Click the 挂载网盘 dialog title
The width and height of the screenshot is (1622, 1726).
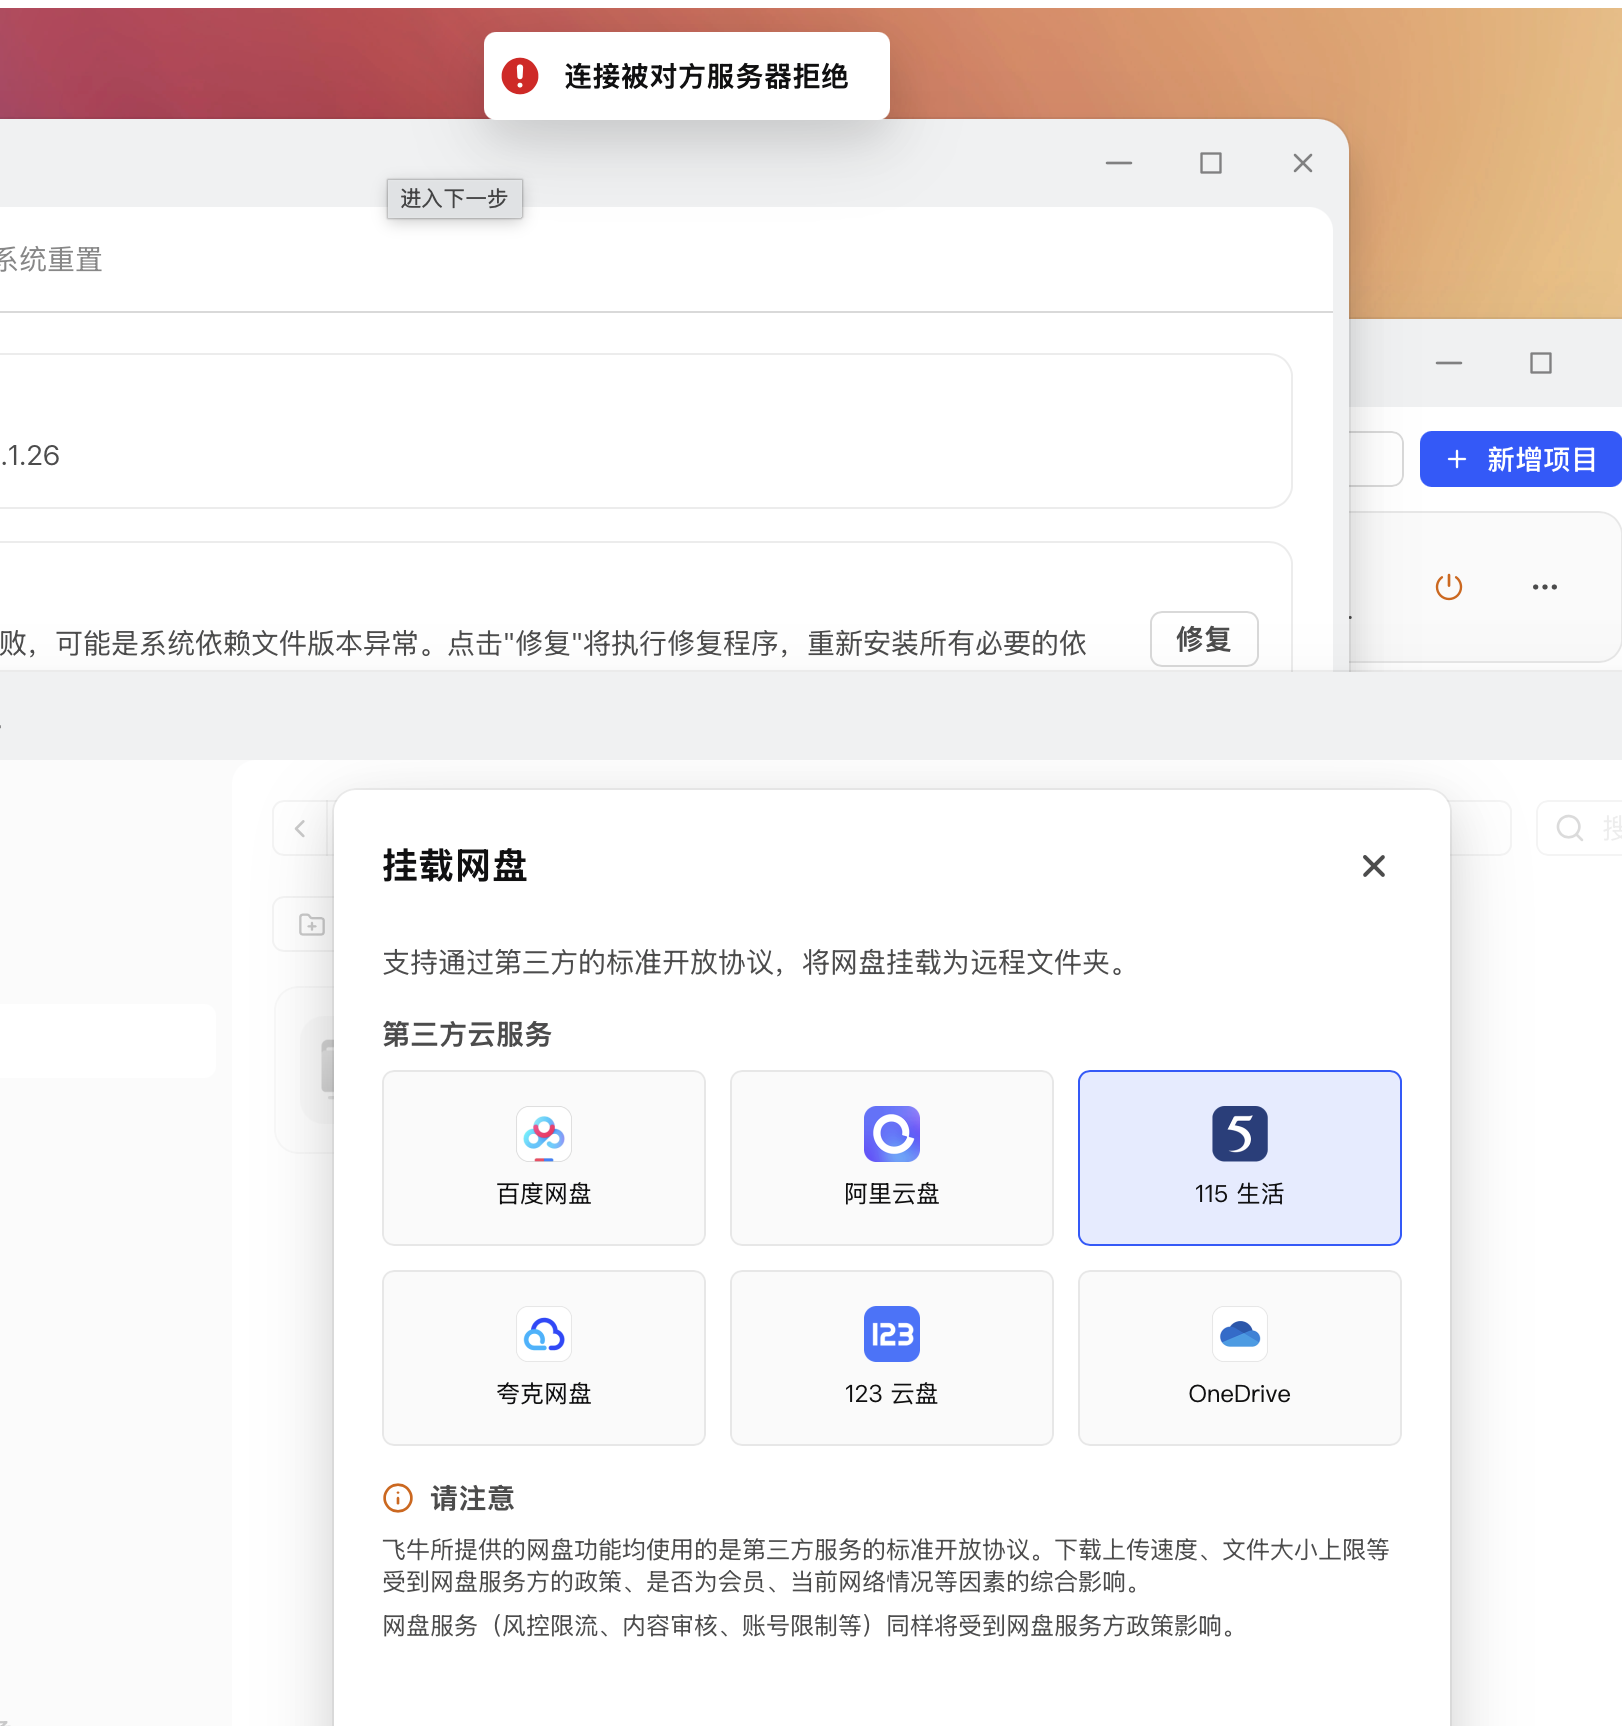coord(455,866)
